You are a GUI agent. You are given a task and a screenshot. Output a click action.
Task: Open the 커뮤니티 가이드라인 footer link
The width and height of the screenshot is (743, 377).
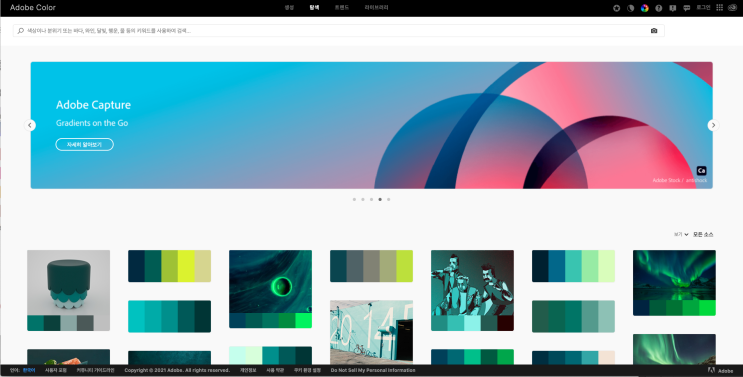[95, 370]
